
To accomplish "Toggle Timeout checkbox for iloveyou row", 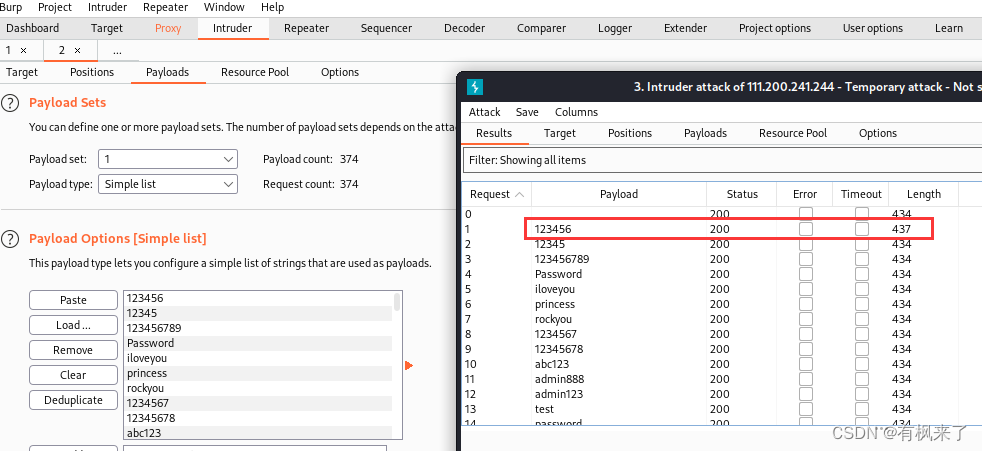I will coord(862,289).
